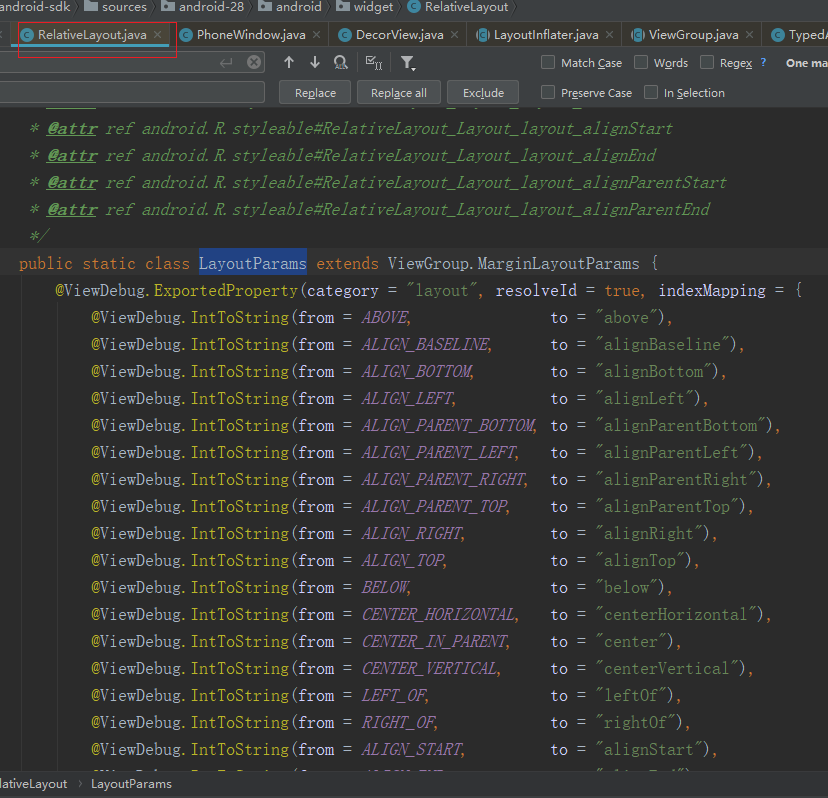Select widget folder in breadcrumb
The width and height of the screenshot is (828, 798).
point(365,7)
